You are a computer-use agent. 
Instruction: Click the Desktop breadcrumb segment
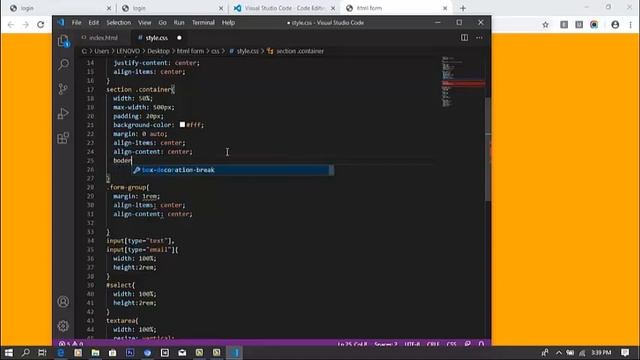coord(158,51)
